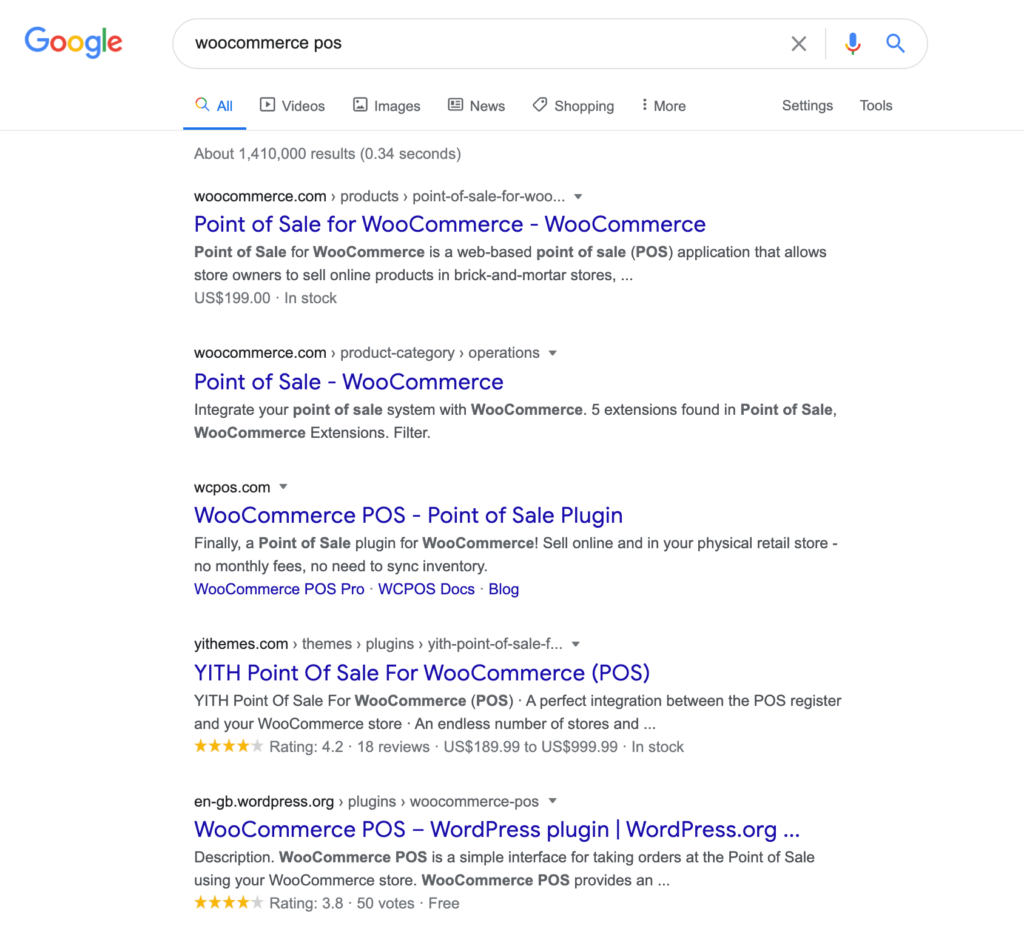1024x940 pixels.
Task: Expand the arrow beside the en-gb.wordpress.org URL
Action: point(552,801)
